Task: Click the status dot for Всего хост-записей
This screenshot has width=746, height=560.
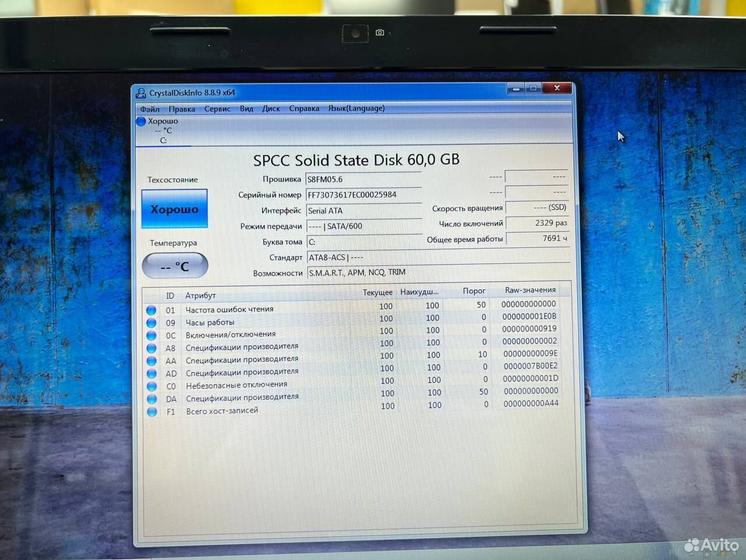Action: click(152, 412)
